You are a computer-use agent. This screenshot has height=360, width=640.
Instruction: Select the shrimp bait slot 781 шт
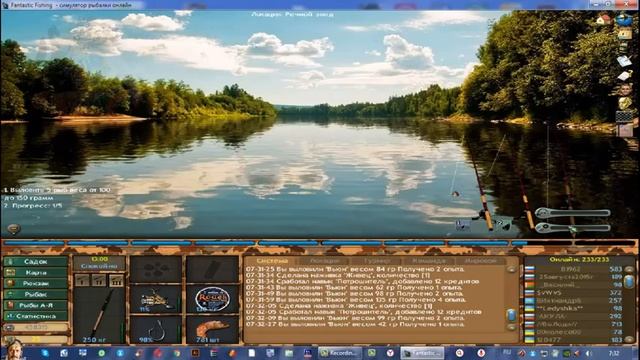[x=212, y=330]
